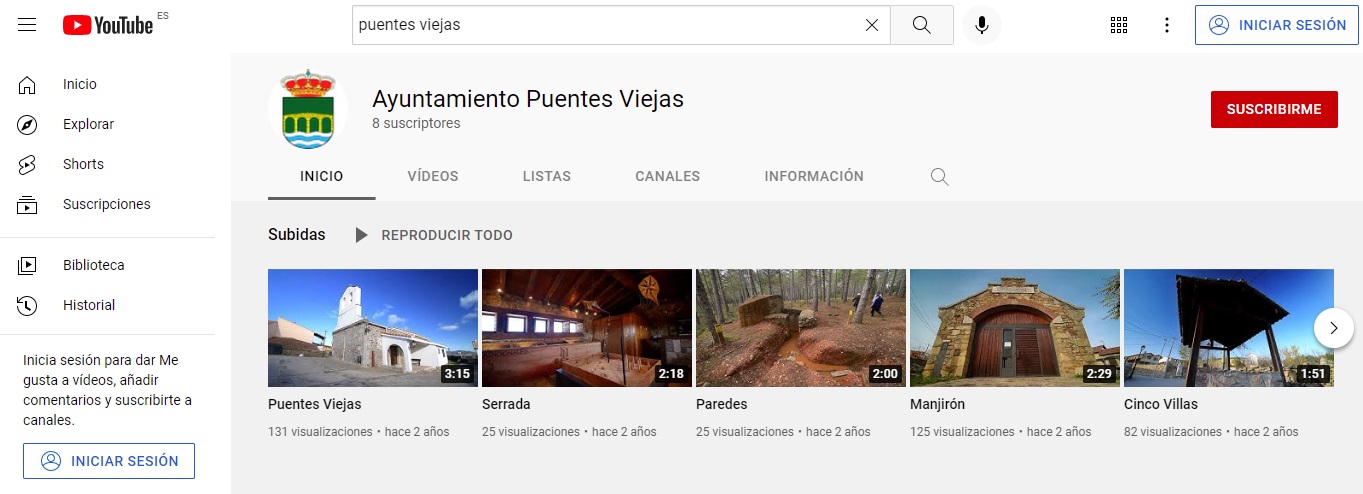Show next videos with the right arrow

tap(1333, 327)
